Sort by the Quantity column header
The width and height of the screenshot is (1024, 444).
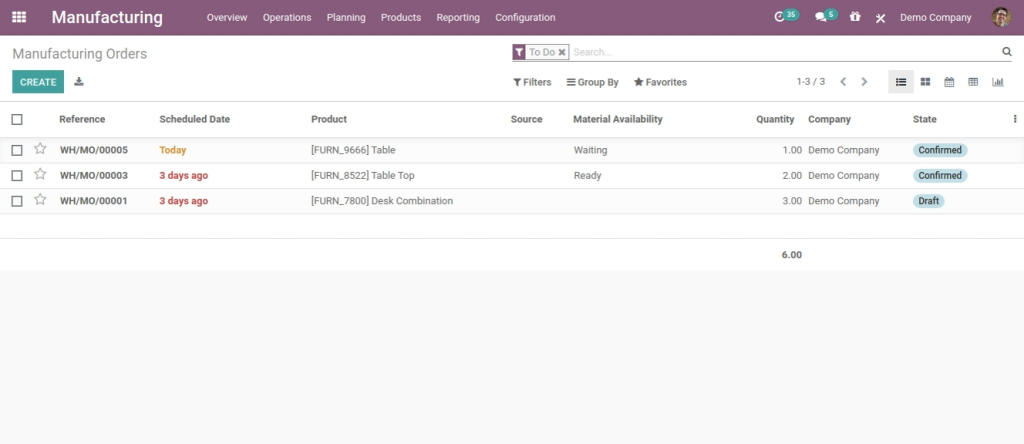click(x=775, y=119)
